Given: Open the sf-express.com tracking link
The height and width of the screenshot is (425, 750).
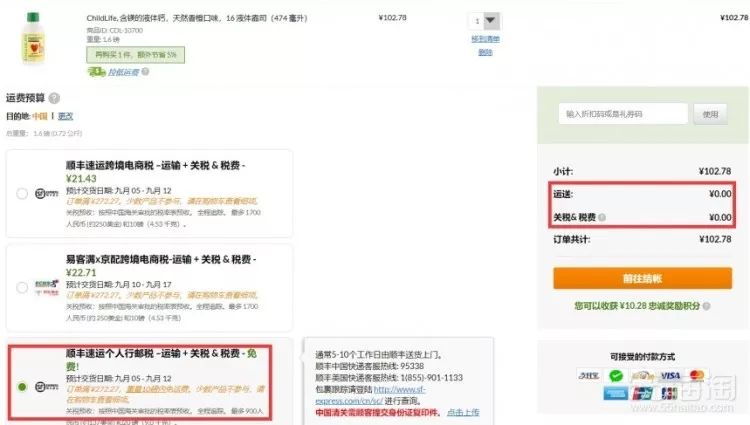Looking at the screenshot, I should point(370,395).
